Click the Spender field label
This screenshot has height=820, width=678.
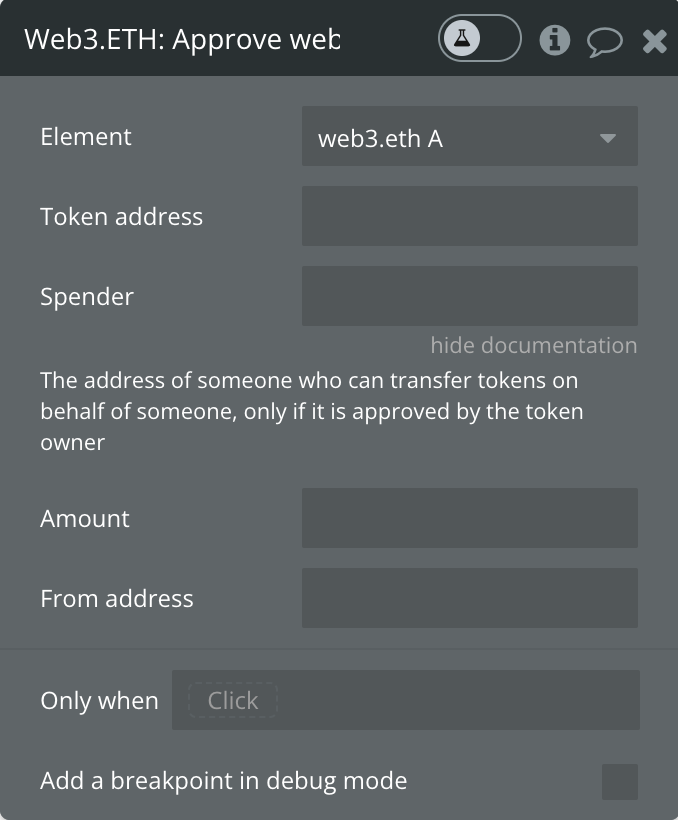[x=87, y=297]
